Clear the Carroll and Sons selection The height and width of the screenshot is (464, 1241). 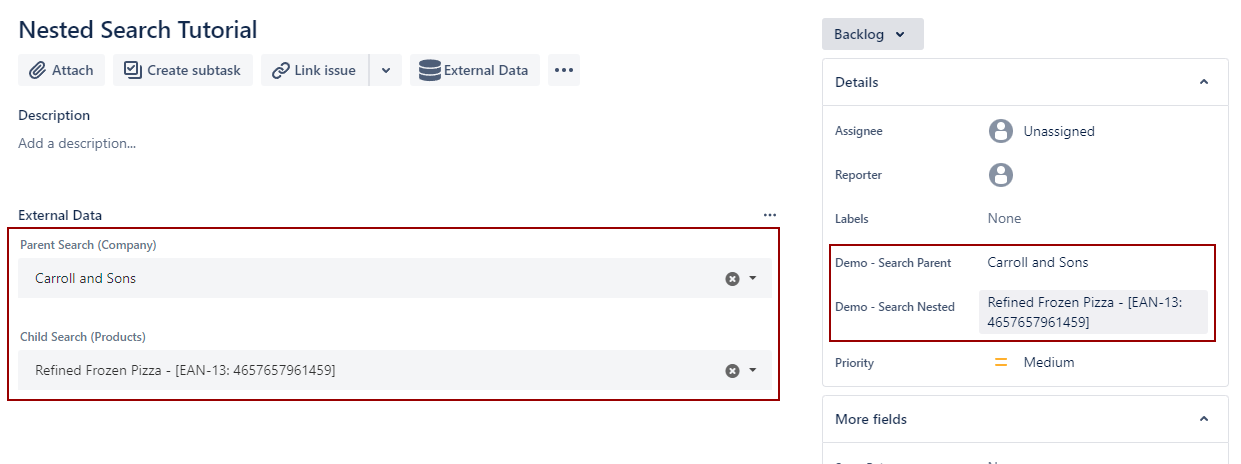pos(732,279)
